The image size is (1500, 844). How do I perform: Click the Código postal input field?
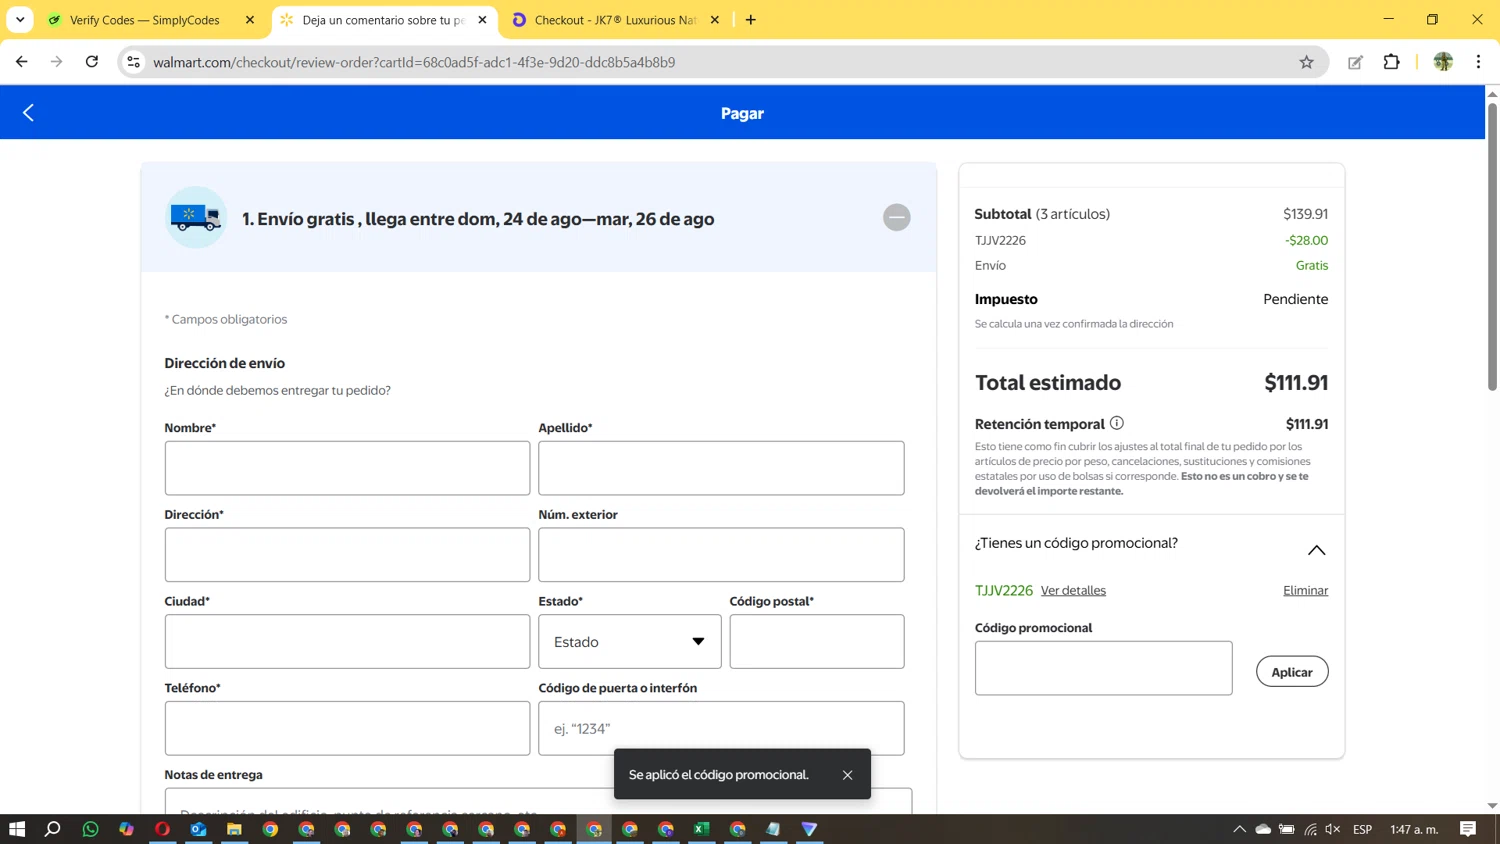[817, 642]
